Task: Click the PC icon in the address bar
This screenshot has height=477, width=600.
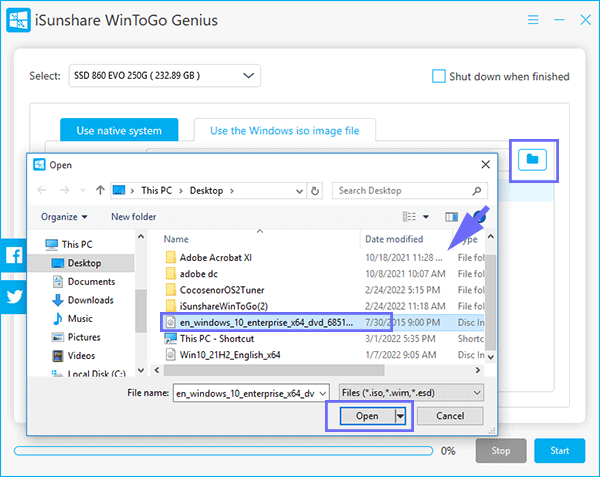Action: pos(119,190)
